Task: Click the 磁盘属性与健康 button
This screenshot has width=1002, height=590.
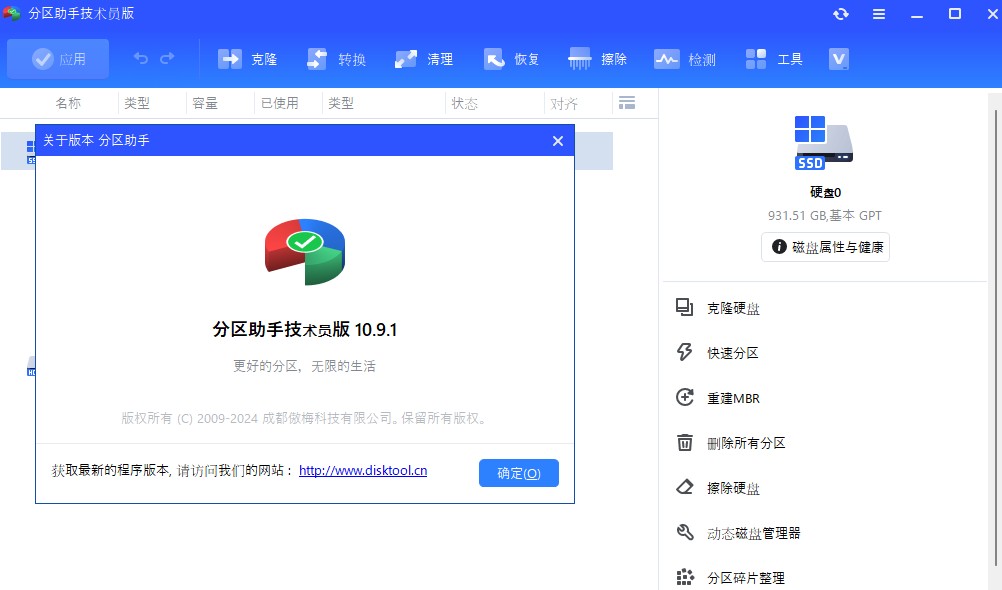Action: pos(825,248)
